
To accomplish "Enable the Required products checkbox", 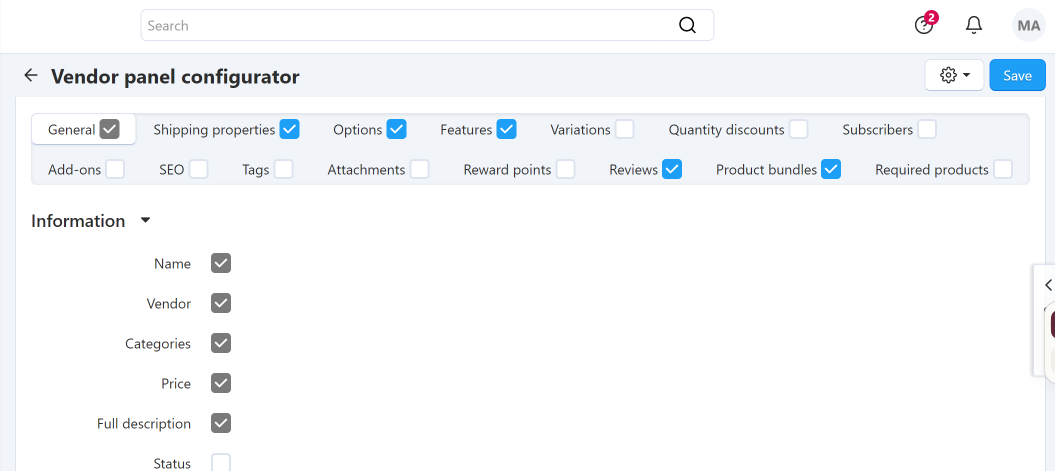I will tap(1003, 169).
